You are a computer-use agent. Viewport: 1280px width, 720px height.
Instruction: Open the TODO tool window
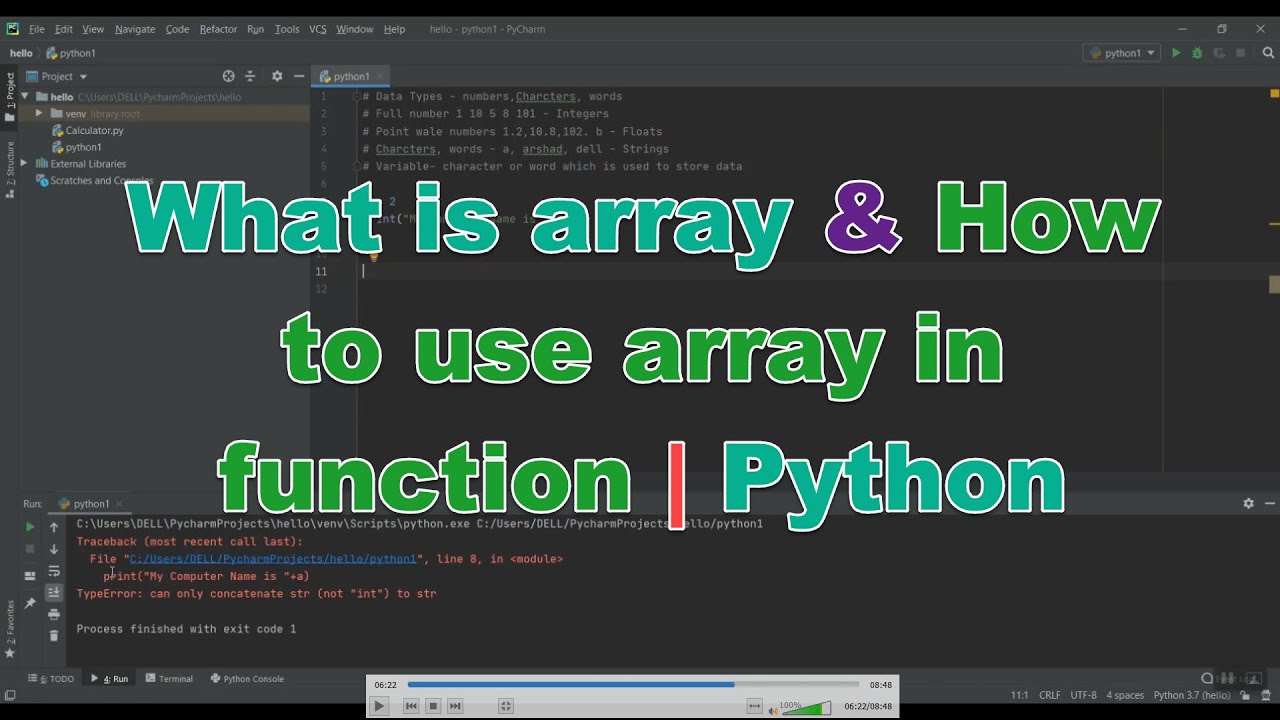[x=52, y=679]
